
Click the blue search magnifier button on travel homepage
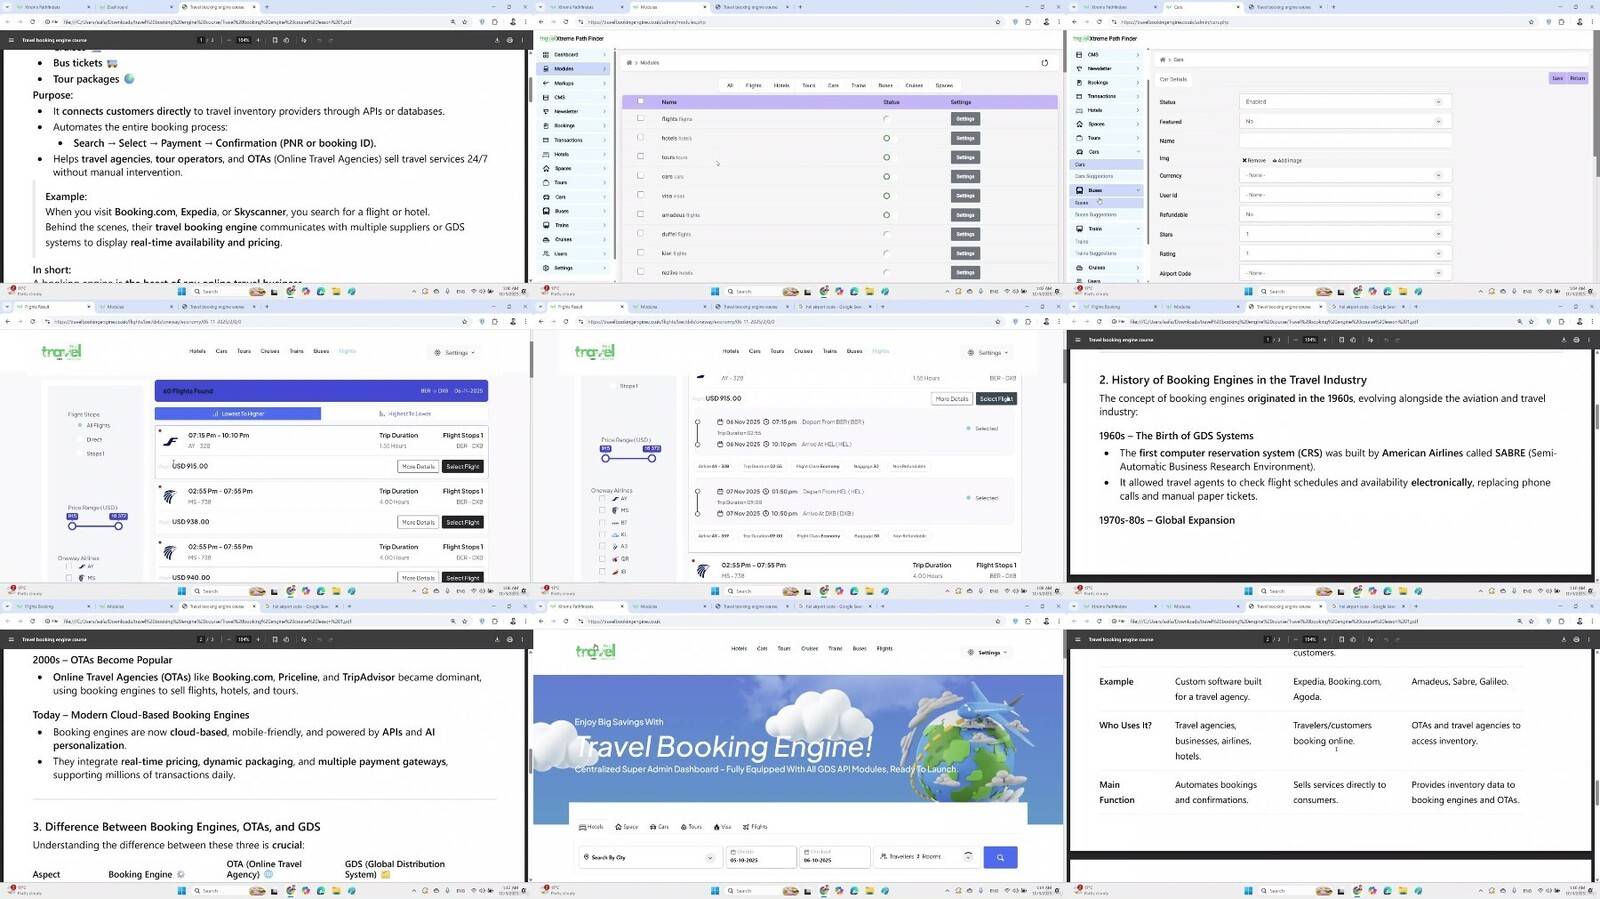click(1000, 857)
